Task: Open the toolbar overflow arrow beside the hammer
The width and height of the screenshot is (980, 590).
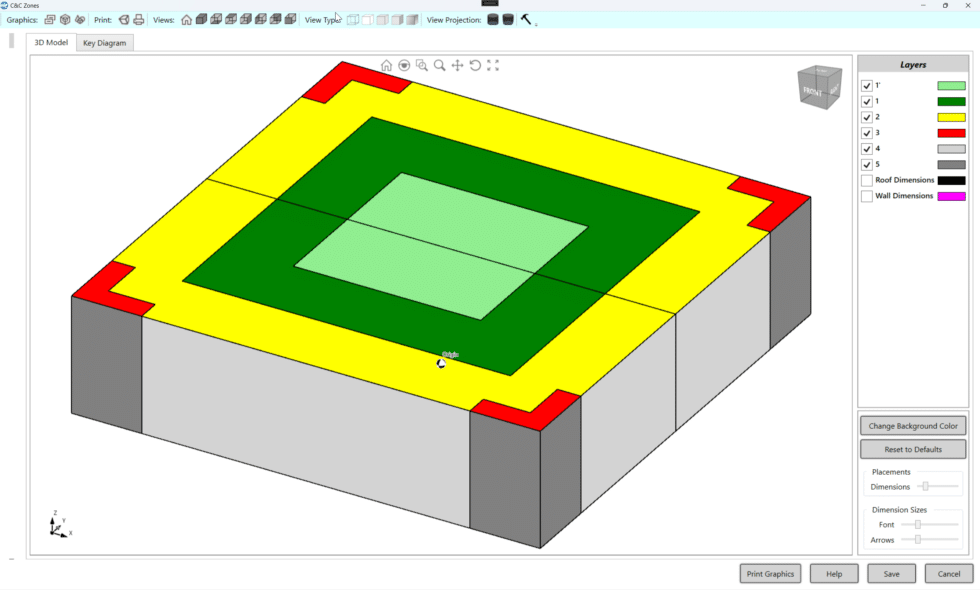Action: pos(536,24)
